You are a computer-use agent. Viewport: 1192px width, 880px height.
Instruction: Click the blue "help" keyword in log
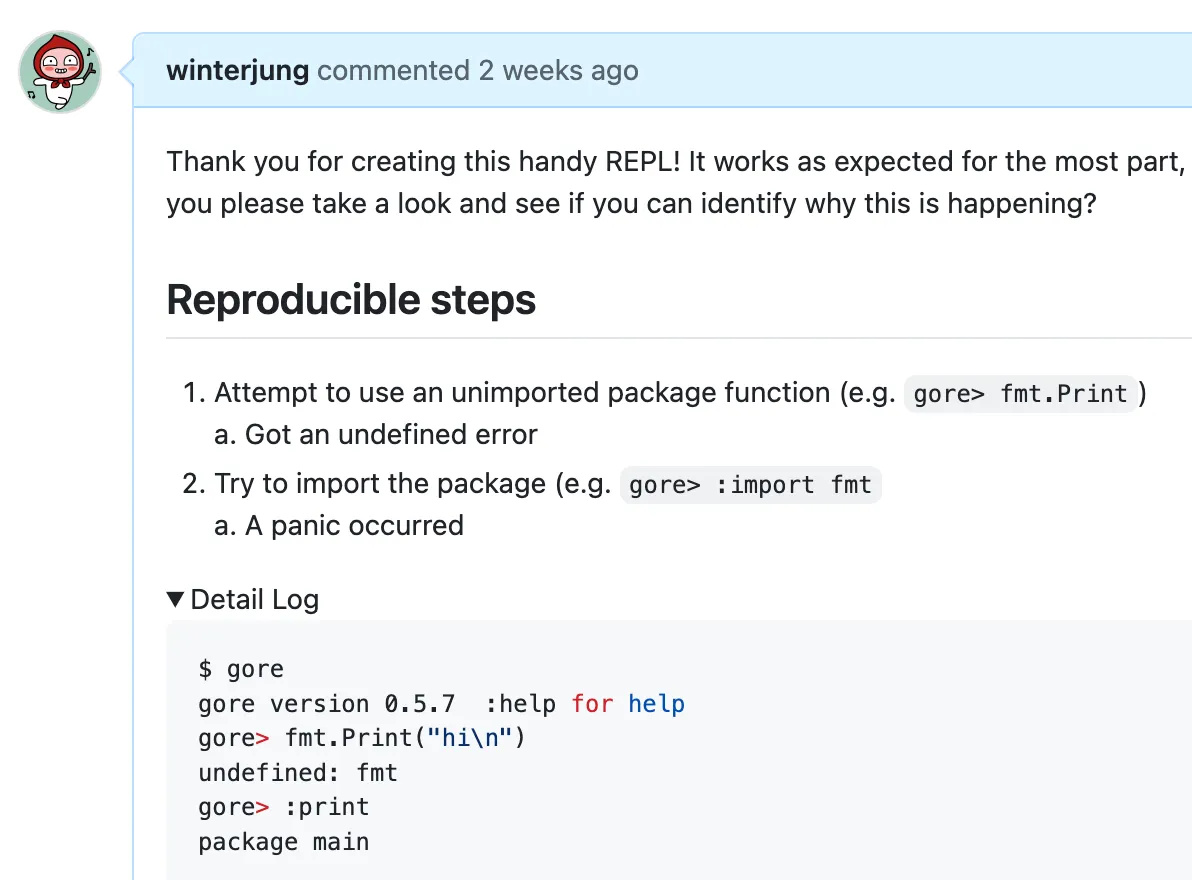coord(656,704)
